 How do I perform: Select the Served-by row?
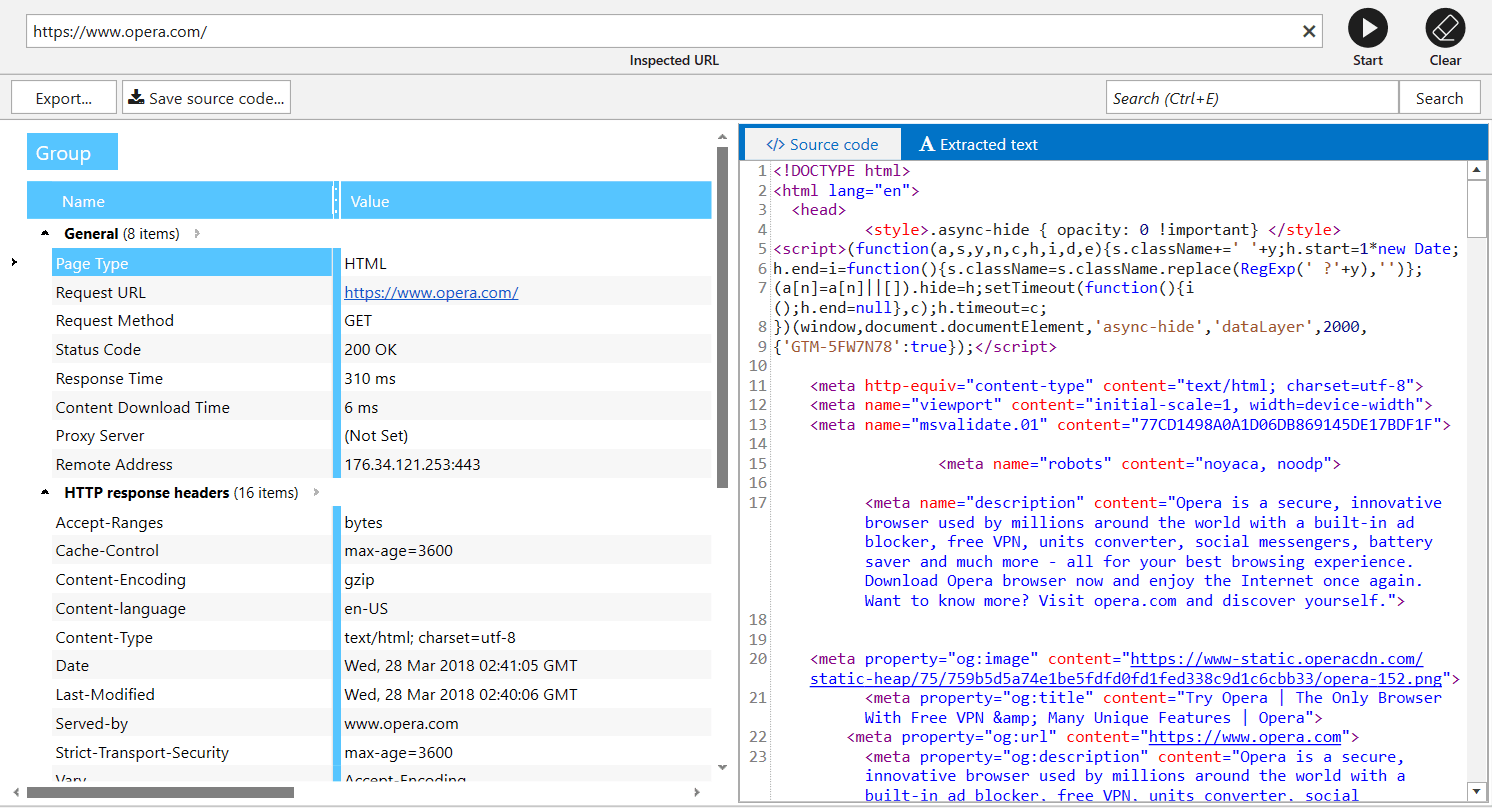382,724
